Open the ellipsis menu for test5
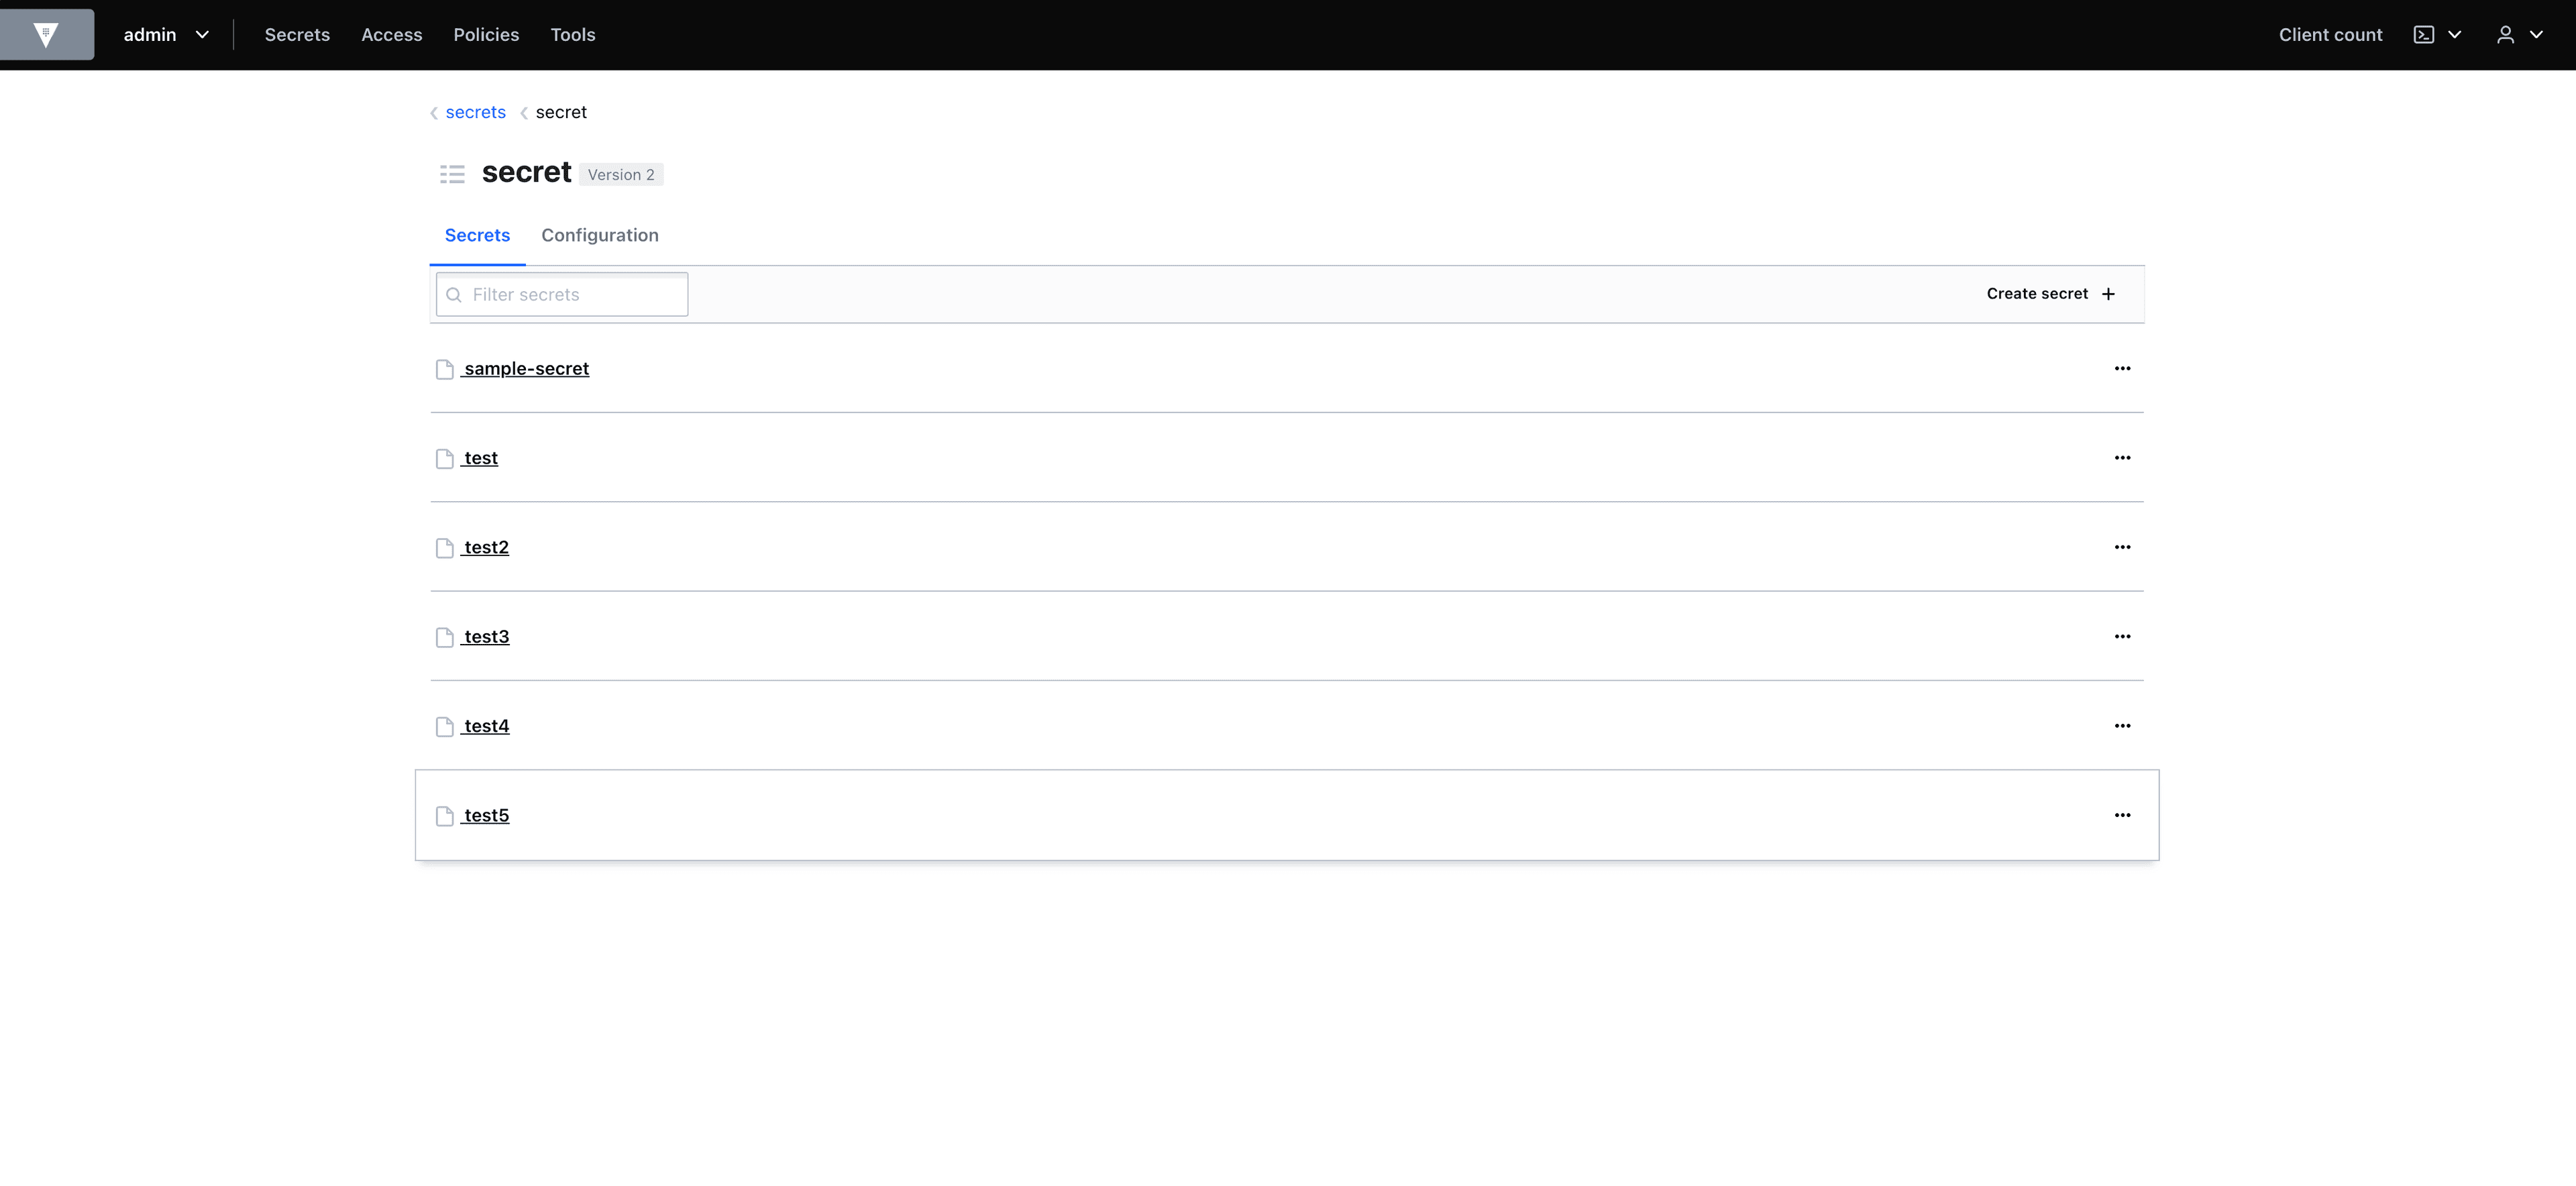The image size is (2576, 1186). pyautogui.click(x=2121, y=815)
